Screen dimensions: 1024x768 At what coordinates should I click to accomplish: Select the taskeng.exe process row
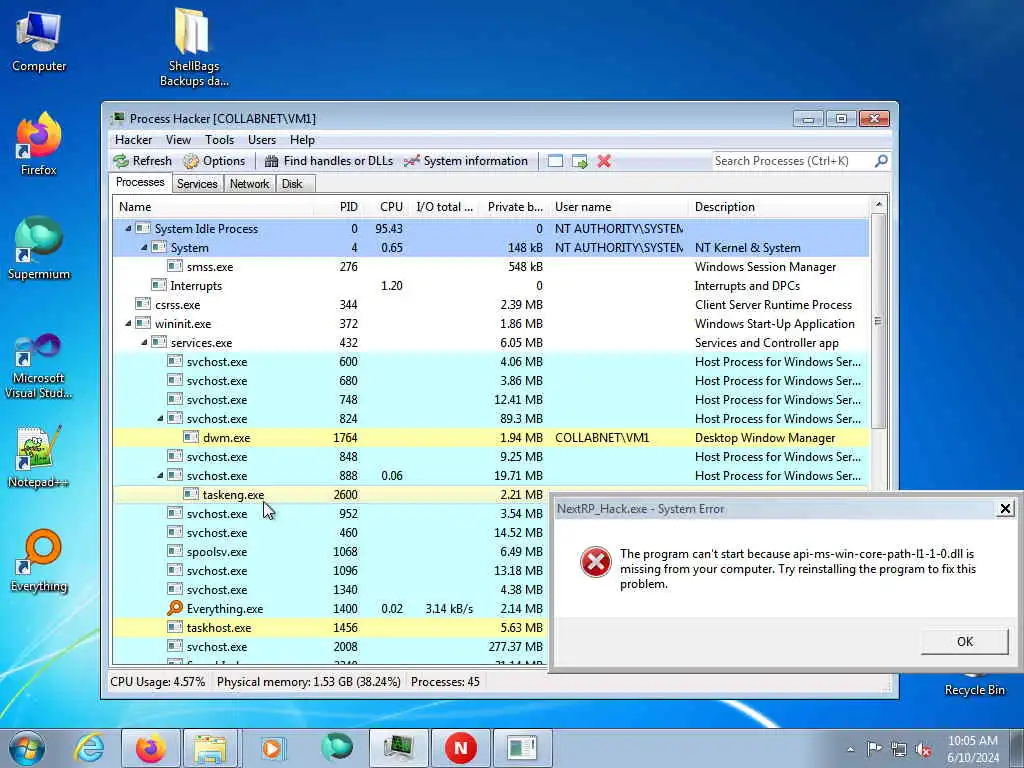pos(331,494)
